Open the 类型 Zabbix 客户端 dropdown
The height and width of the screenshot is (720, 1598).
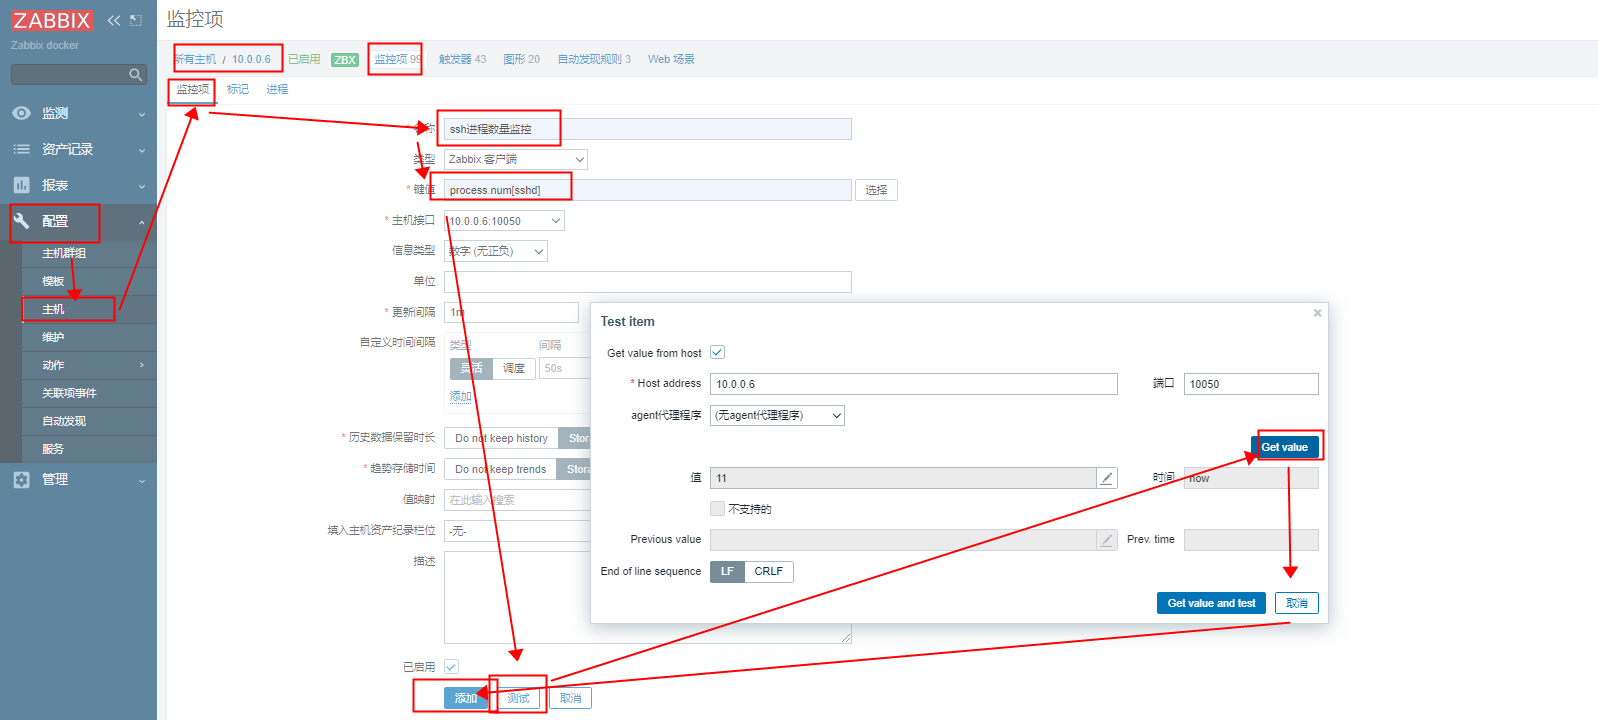pos(515,159)
